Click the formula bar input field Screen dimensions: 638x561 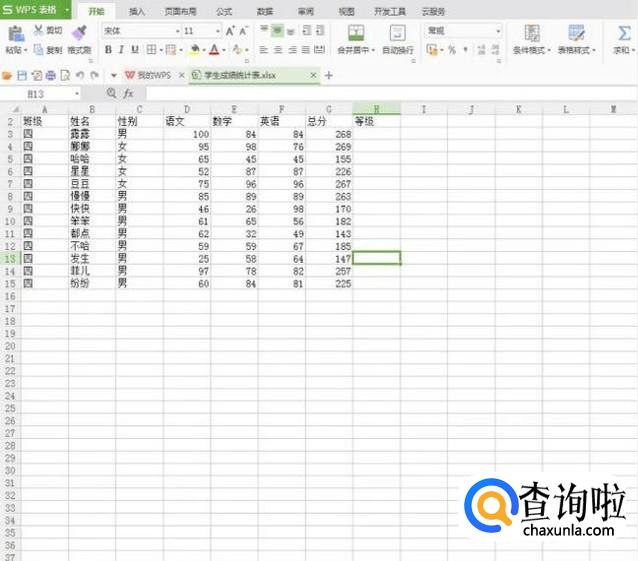[x=391, y=94]
